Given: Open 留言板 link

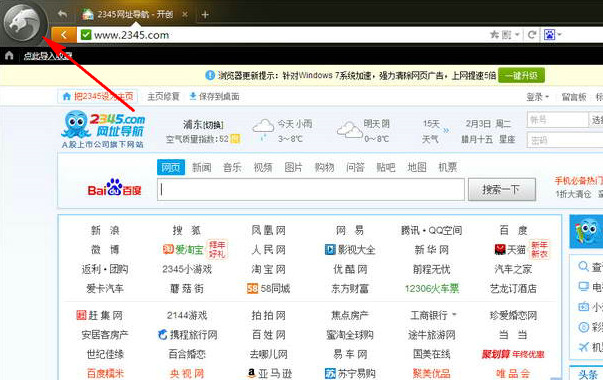Looking at the screenshot, I should point(574,97).
